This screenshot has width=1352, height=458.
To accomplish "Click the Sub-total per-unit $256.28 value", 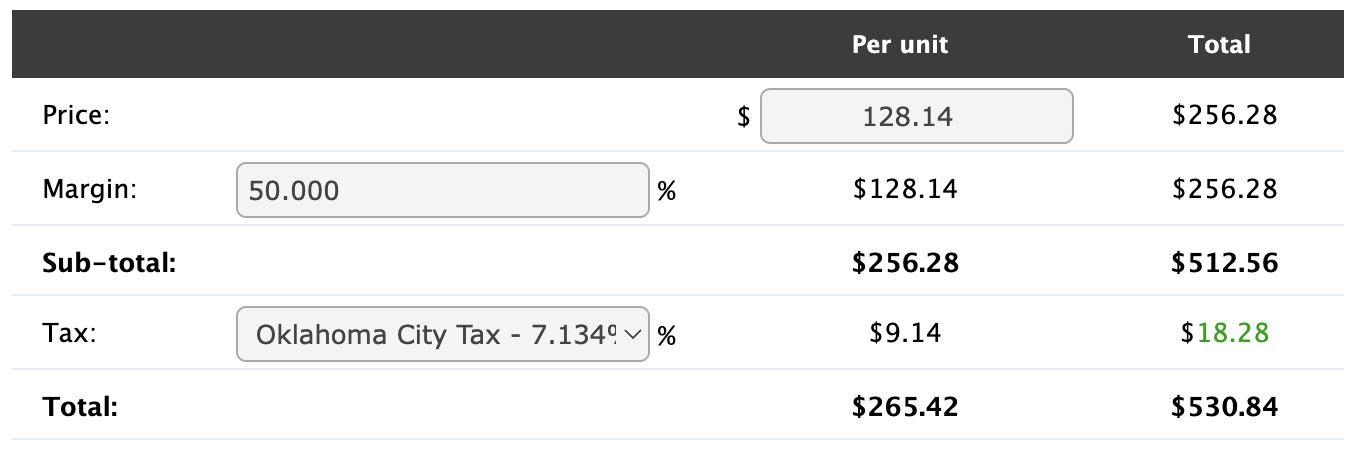I will 905,262.
